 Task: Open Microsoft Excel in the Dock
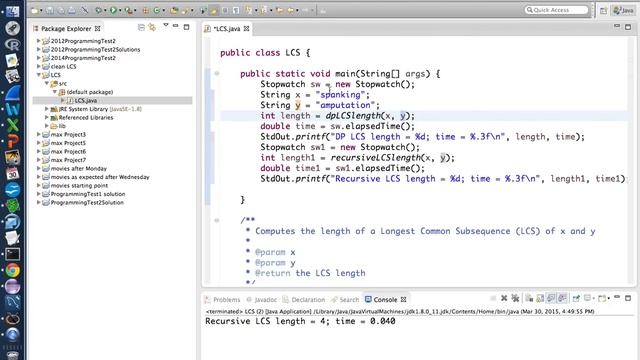point(12,125)
